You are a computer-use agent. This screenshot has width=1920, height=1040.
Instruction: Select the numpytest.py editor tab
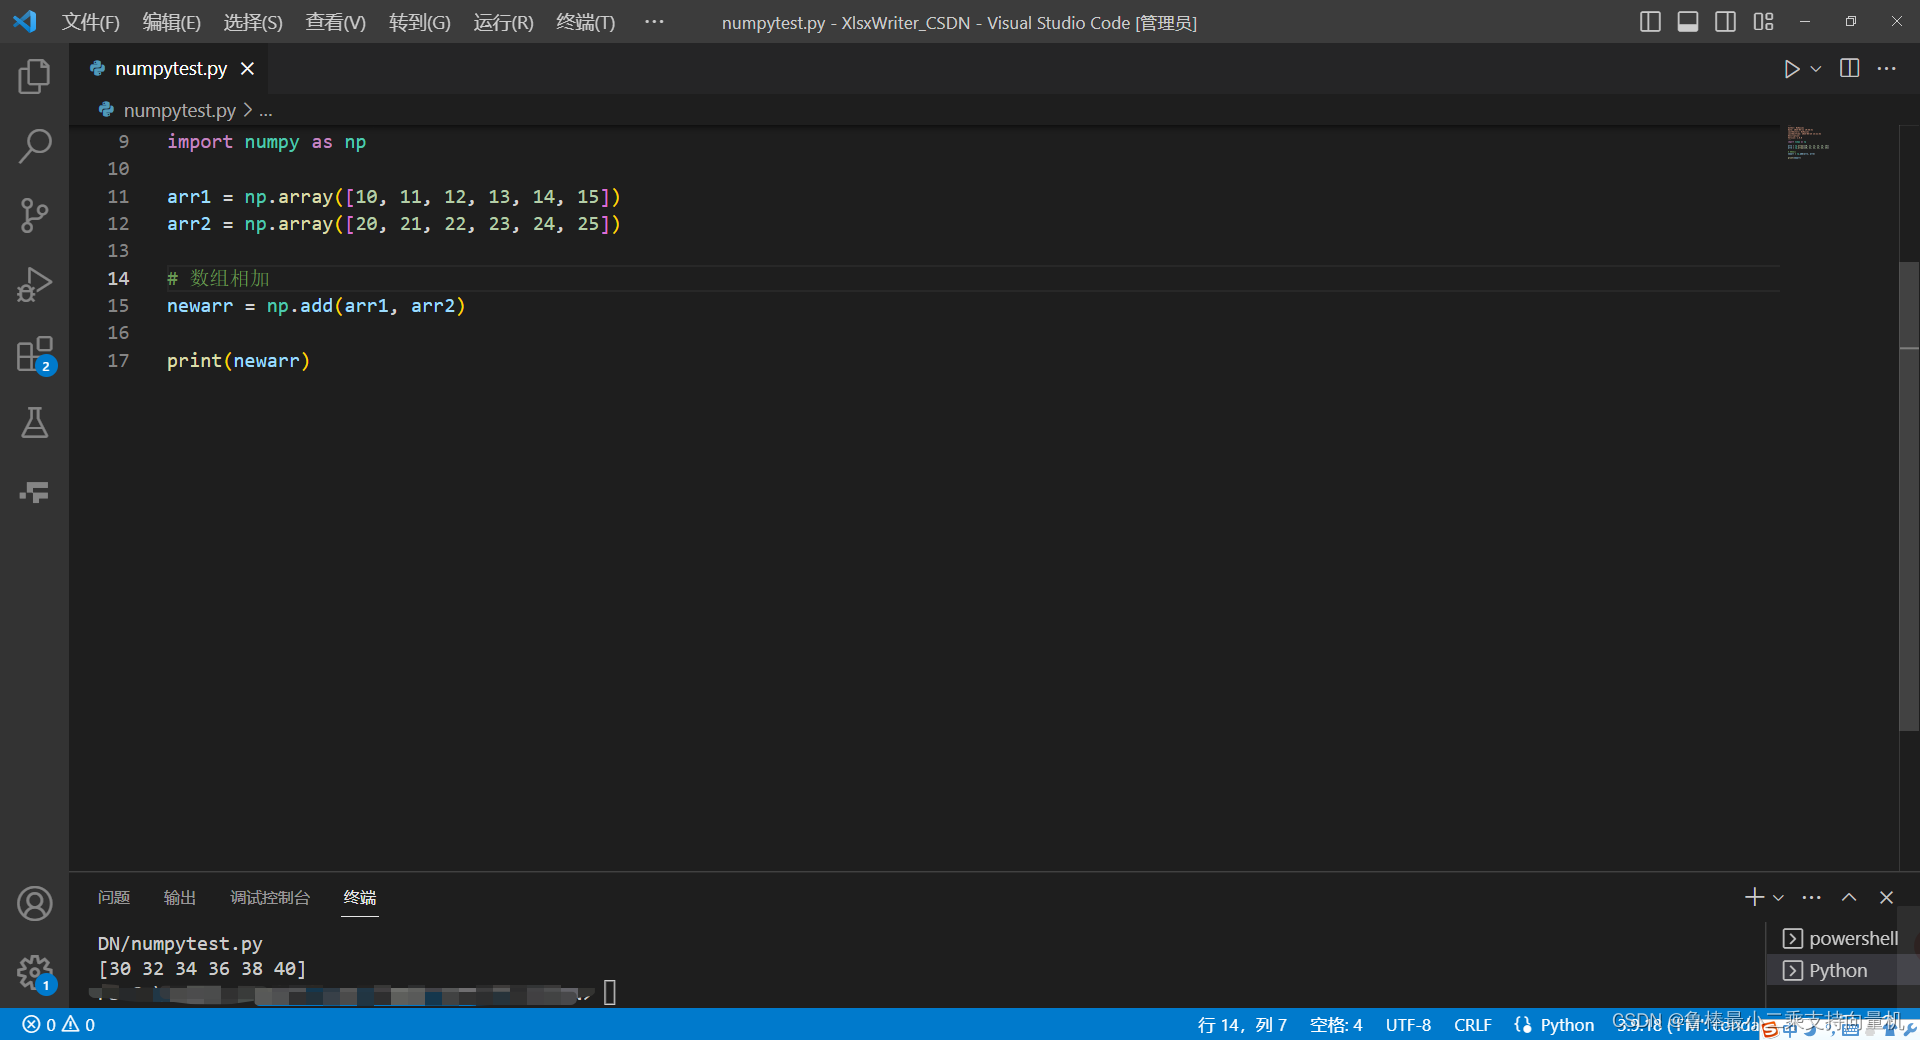click(170, 69)
